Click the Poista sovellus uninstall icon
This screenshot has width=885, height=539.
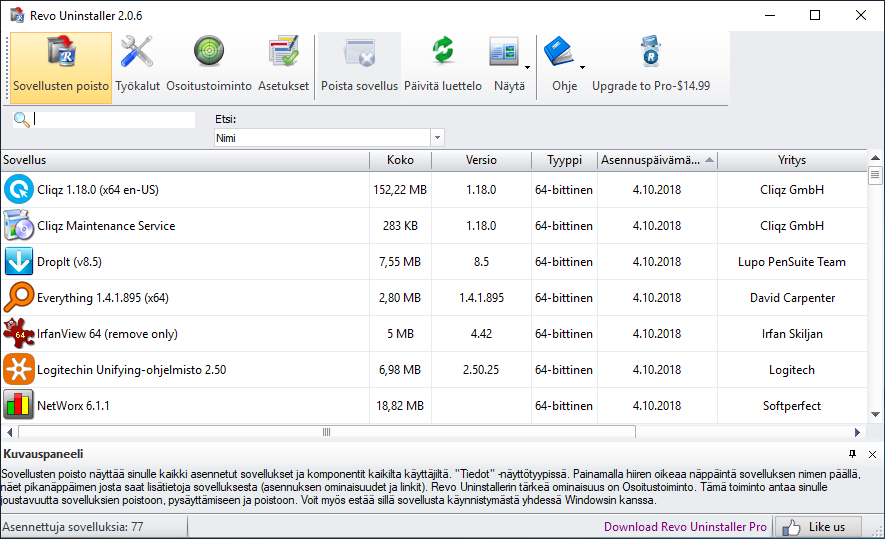click(359, 53)
